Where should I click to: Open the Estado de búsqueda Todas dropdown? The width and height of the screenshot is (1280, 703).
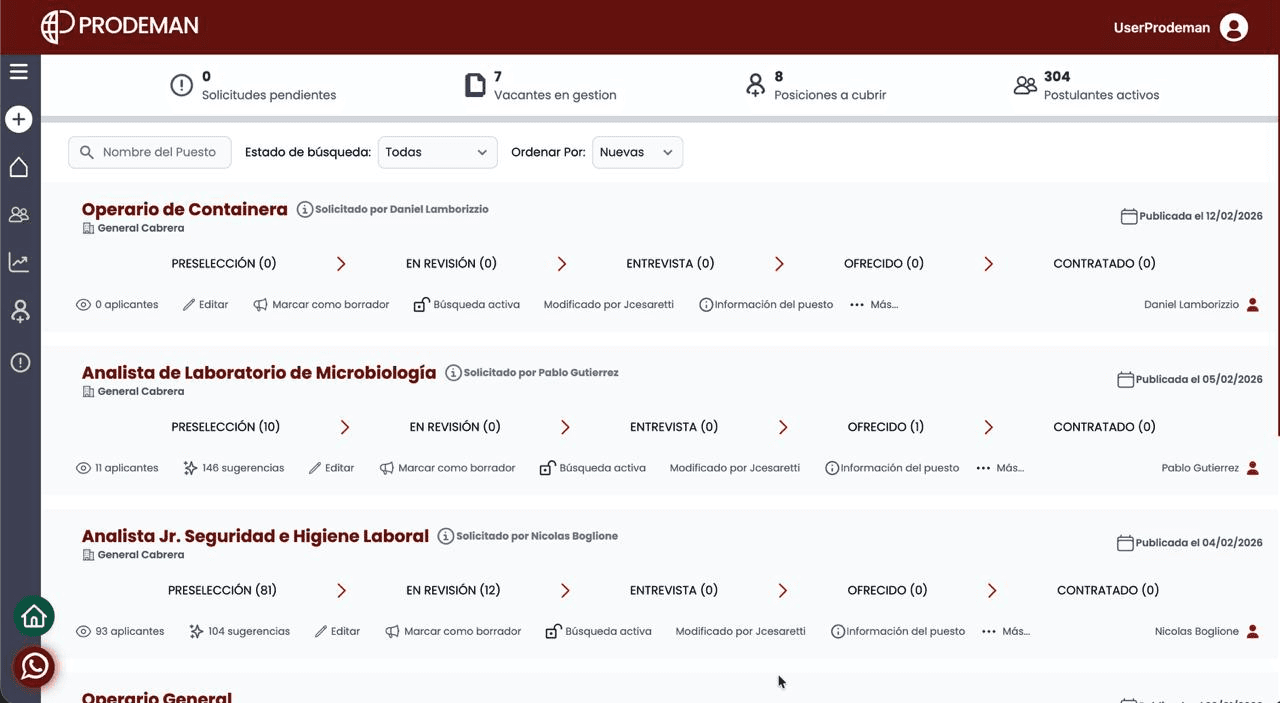437,152
